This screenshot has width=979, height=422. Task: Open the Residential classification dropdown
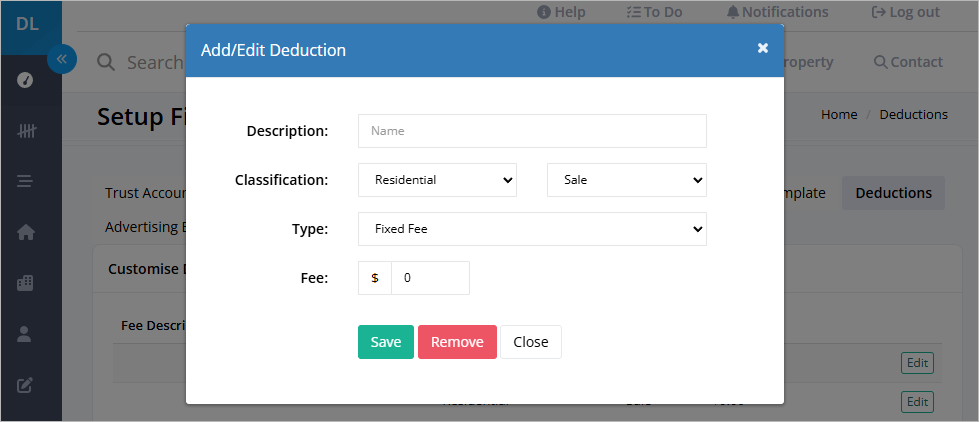(437, 180)
